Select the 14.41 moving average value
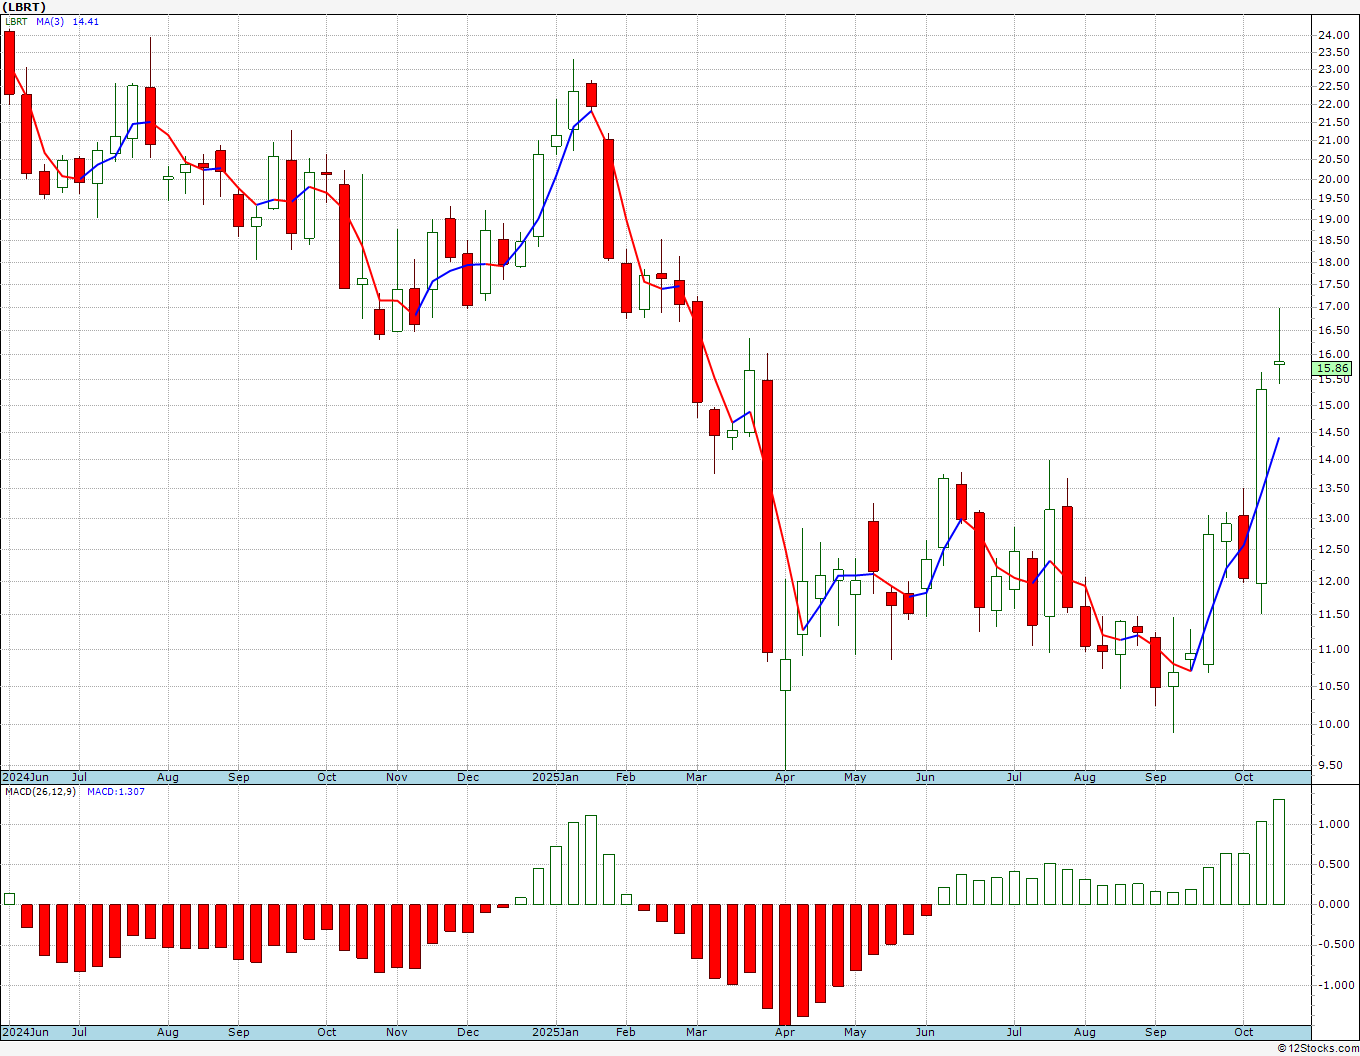1360x1056 pixels. 86,21
